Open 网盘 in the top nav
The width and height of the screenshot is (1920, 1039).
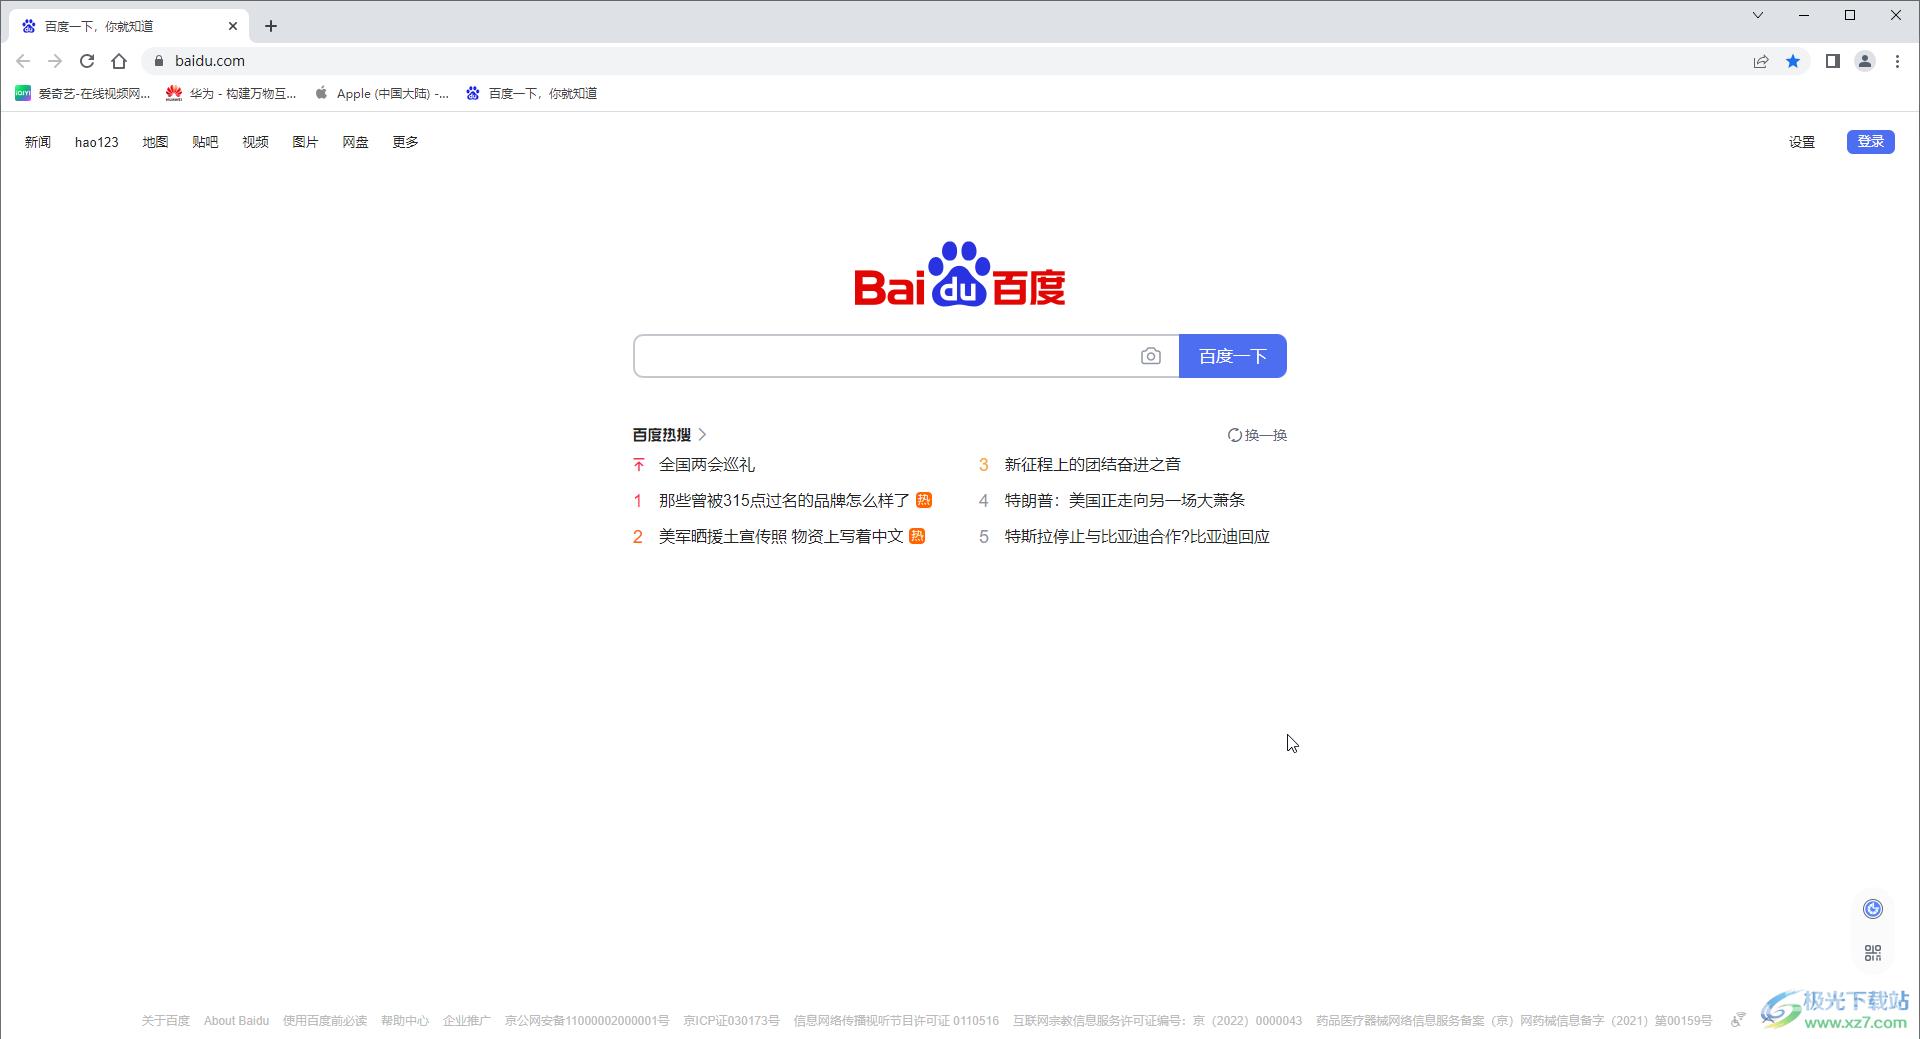click(x=355, y=142)
